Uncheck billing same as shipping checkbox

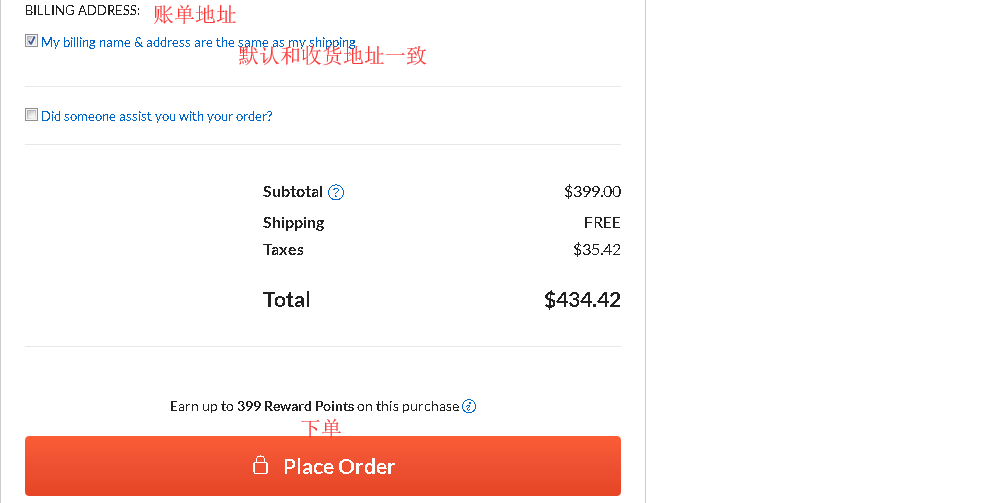pos(32,42)
